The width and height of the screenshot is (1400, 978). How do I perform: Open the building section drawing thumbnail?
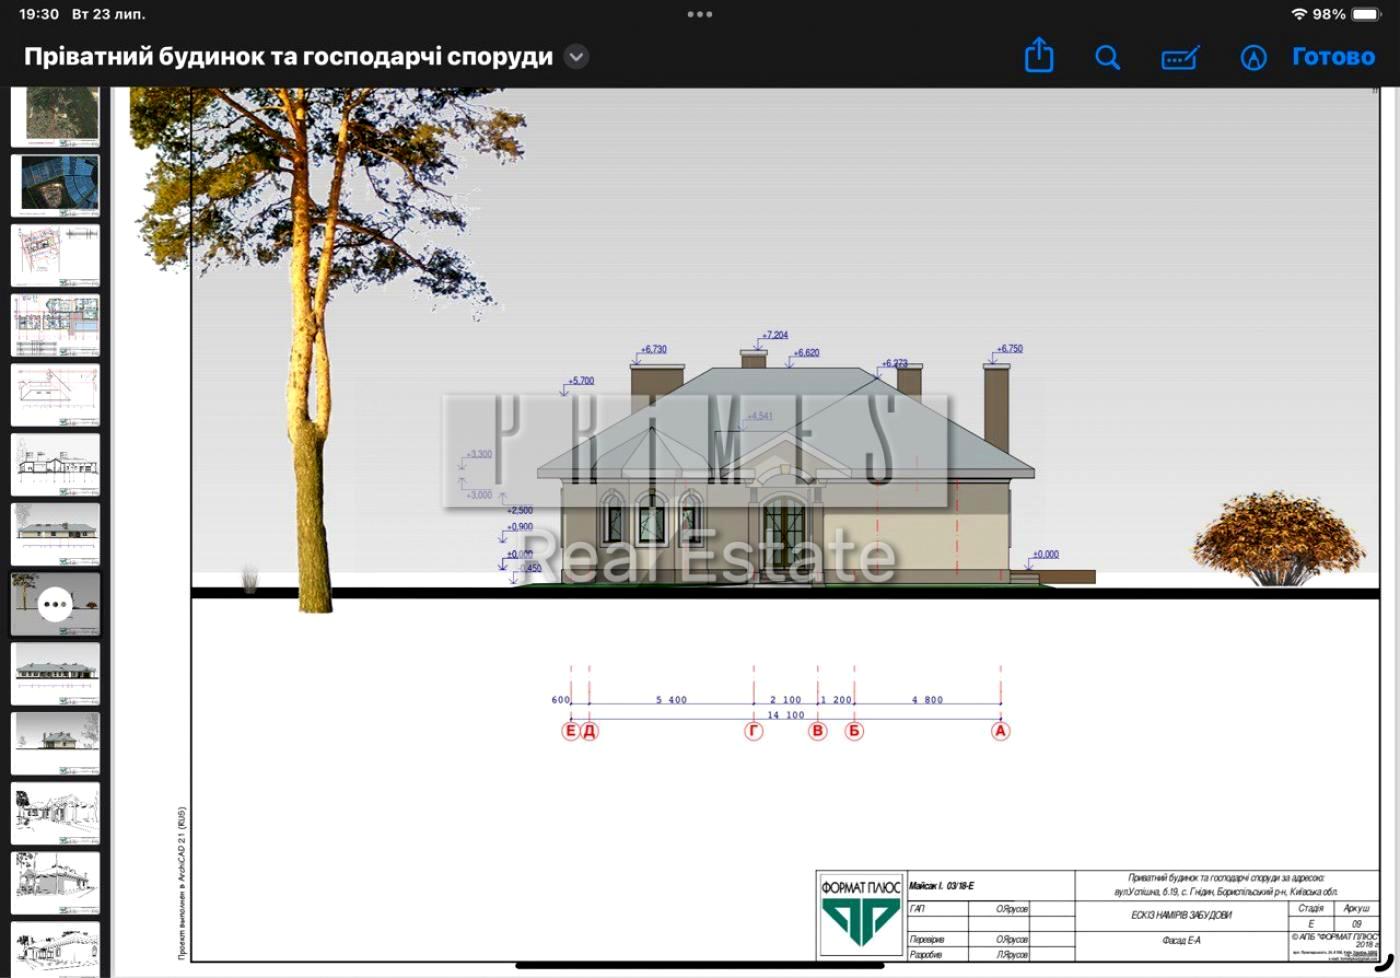click(55, 465)
